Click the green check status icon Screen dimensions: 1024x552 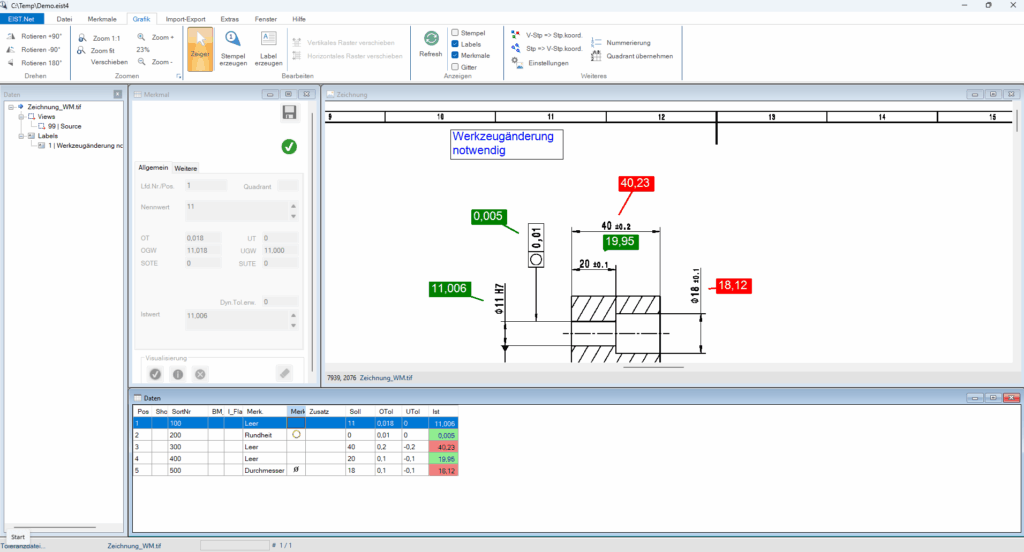[x=289, y=146]
